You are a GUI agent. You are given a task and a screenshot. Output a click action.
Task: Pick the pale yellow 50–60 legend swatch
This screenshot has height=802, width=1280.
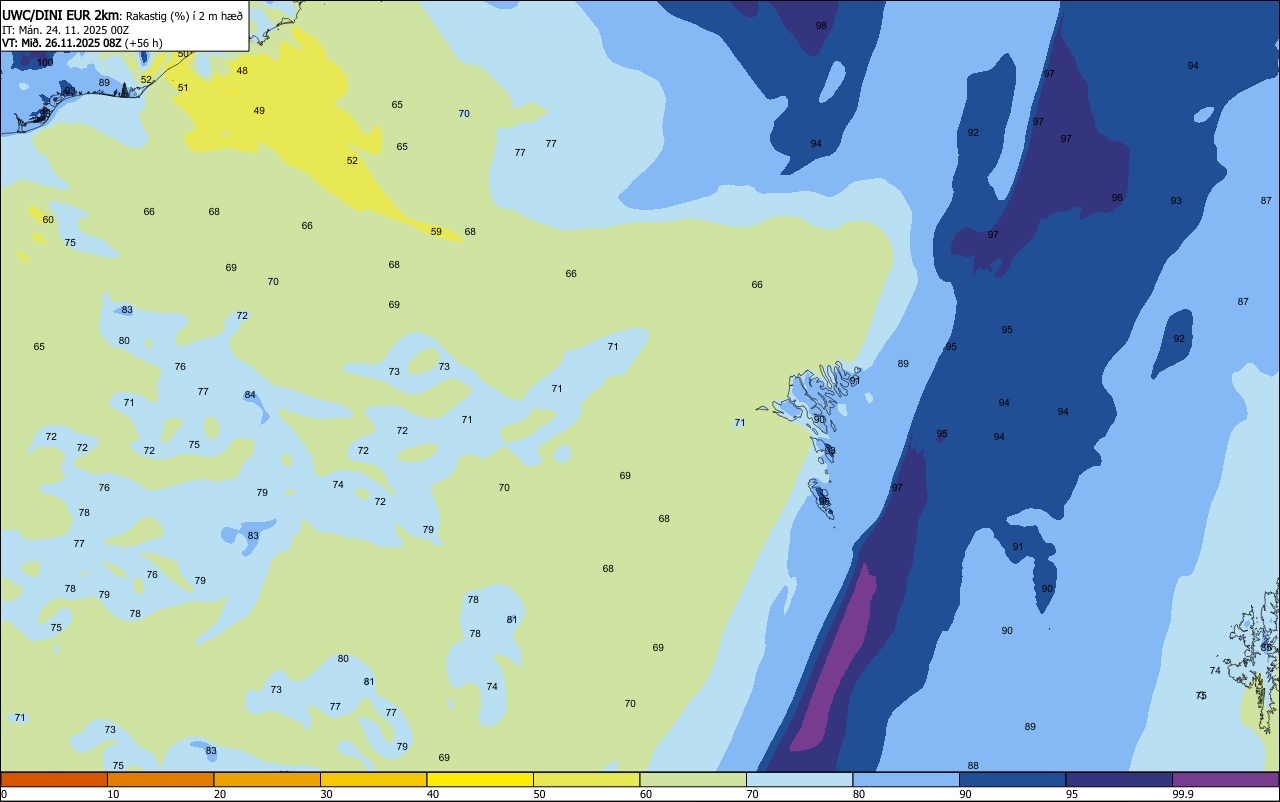click(x=586, y=779)
